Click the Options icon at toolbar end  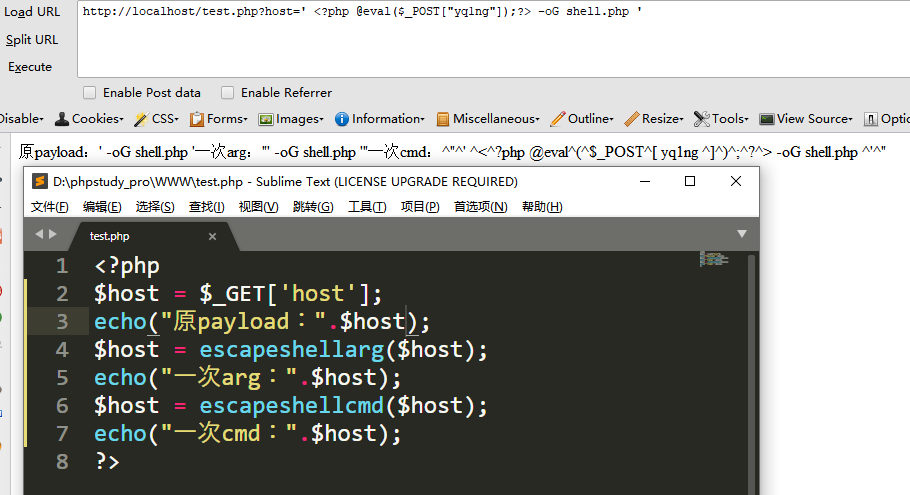tap(871, 119)
